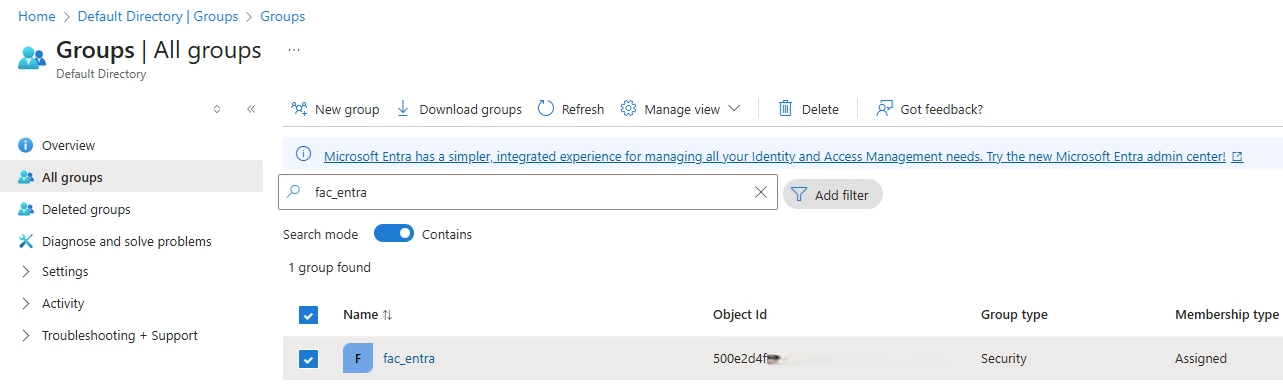
Task: Click the up-down sort arrows in the sidebar
Action: [x=217, y=109]
